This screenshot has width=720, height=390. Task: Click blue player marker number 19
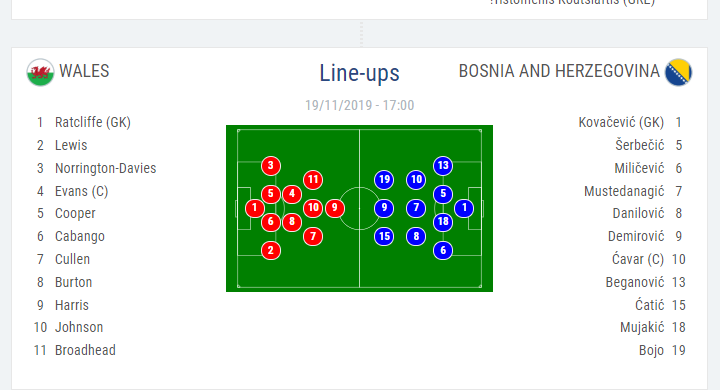[x=384, y=180]
